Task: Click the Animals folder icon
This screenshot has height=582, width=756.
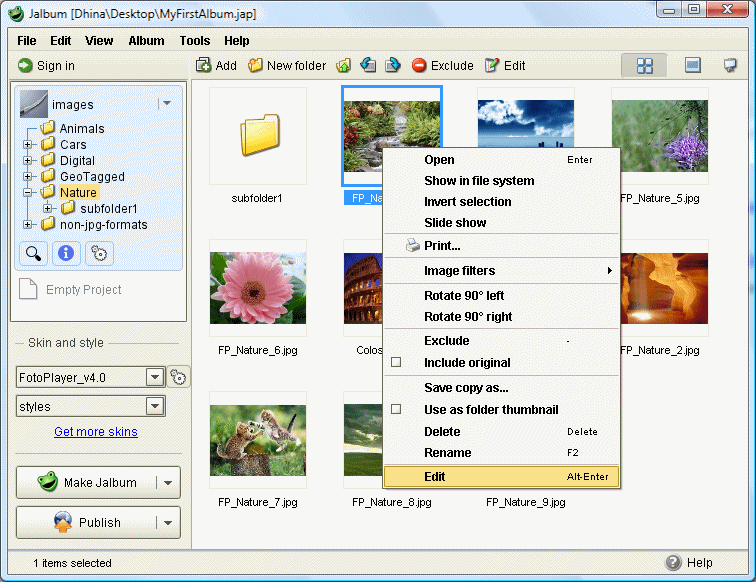Action: (47, 128)
